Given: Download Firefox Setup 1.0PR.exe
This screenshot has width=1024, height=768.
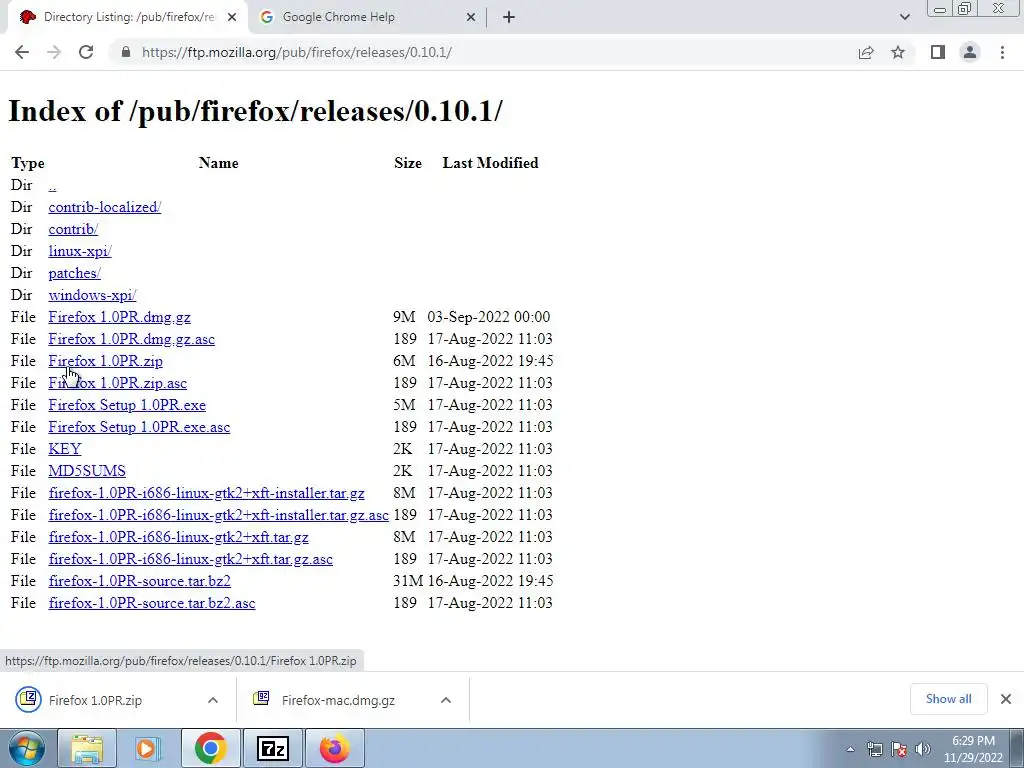Looking at the screenshot, I should point(127,405).
